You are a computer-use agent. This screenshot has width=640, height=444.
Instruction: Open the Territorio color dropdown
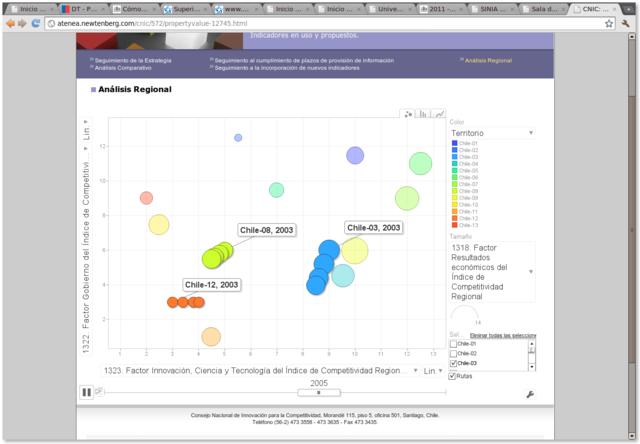tap(492, 132)
